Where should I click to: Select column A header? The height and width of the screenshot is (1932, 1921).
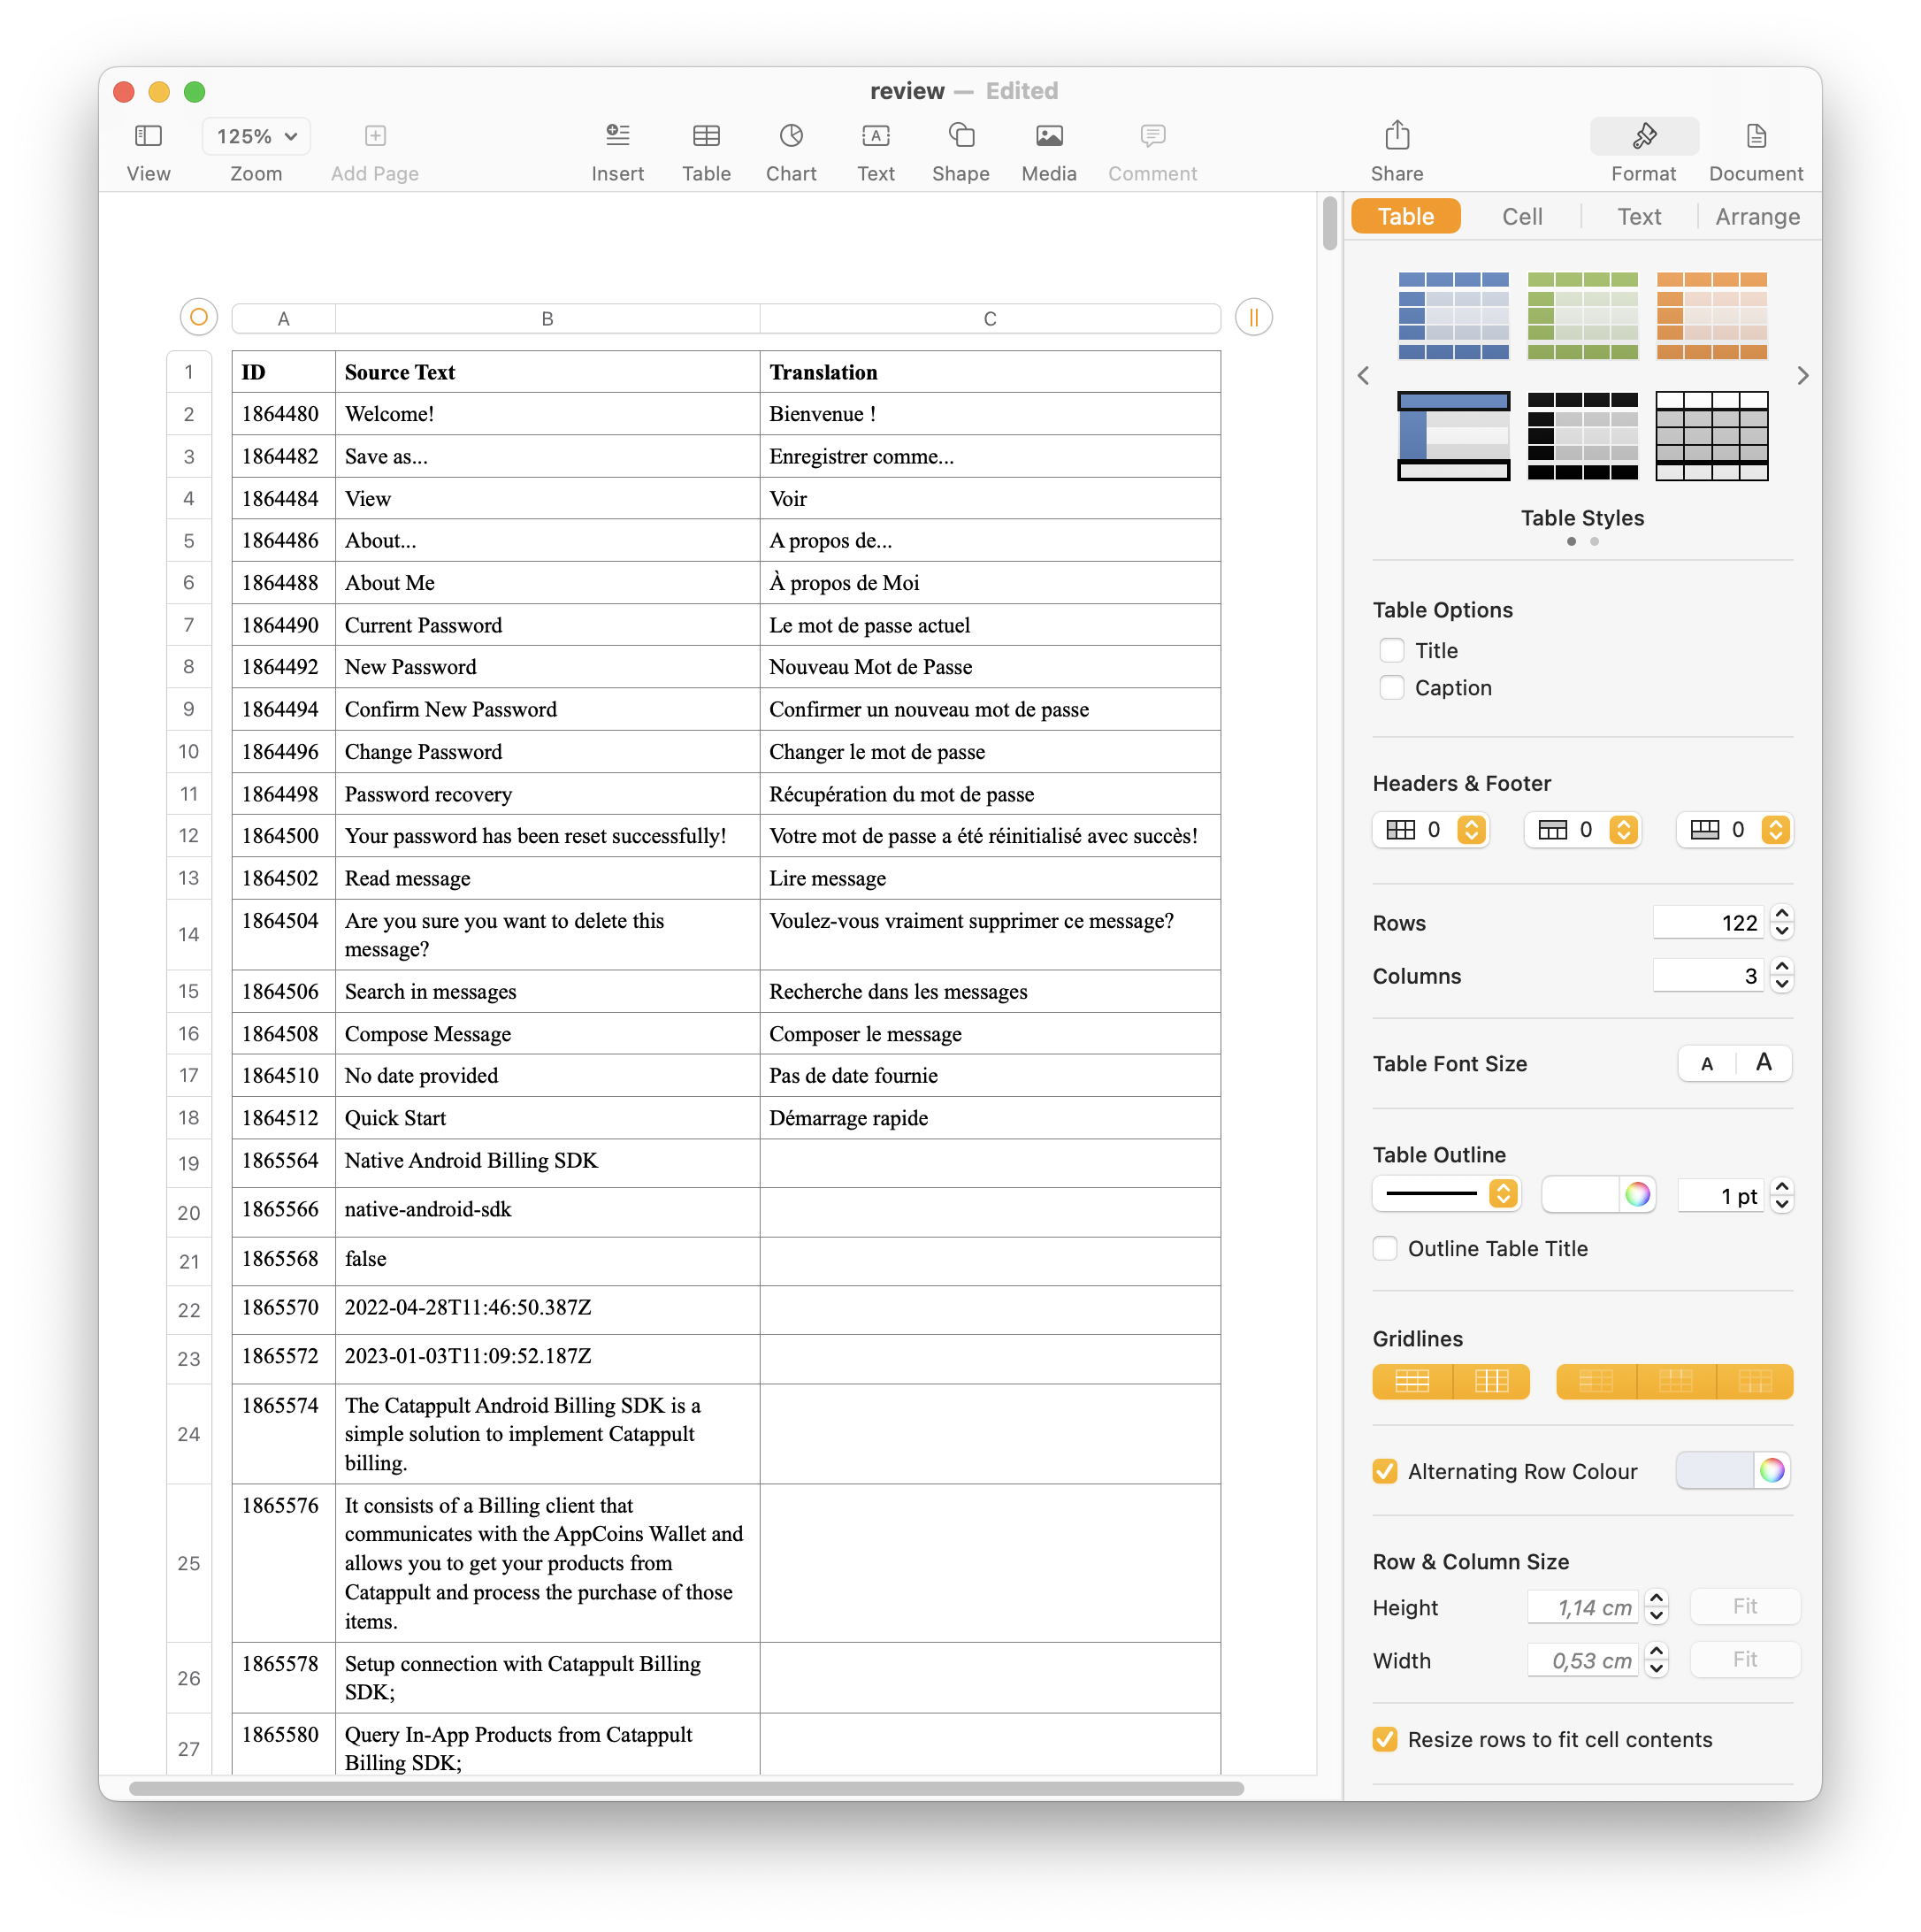click(283, 318)
